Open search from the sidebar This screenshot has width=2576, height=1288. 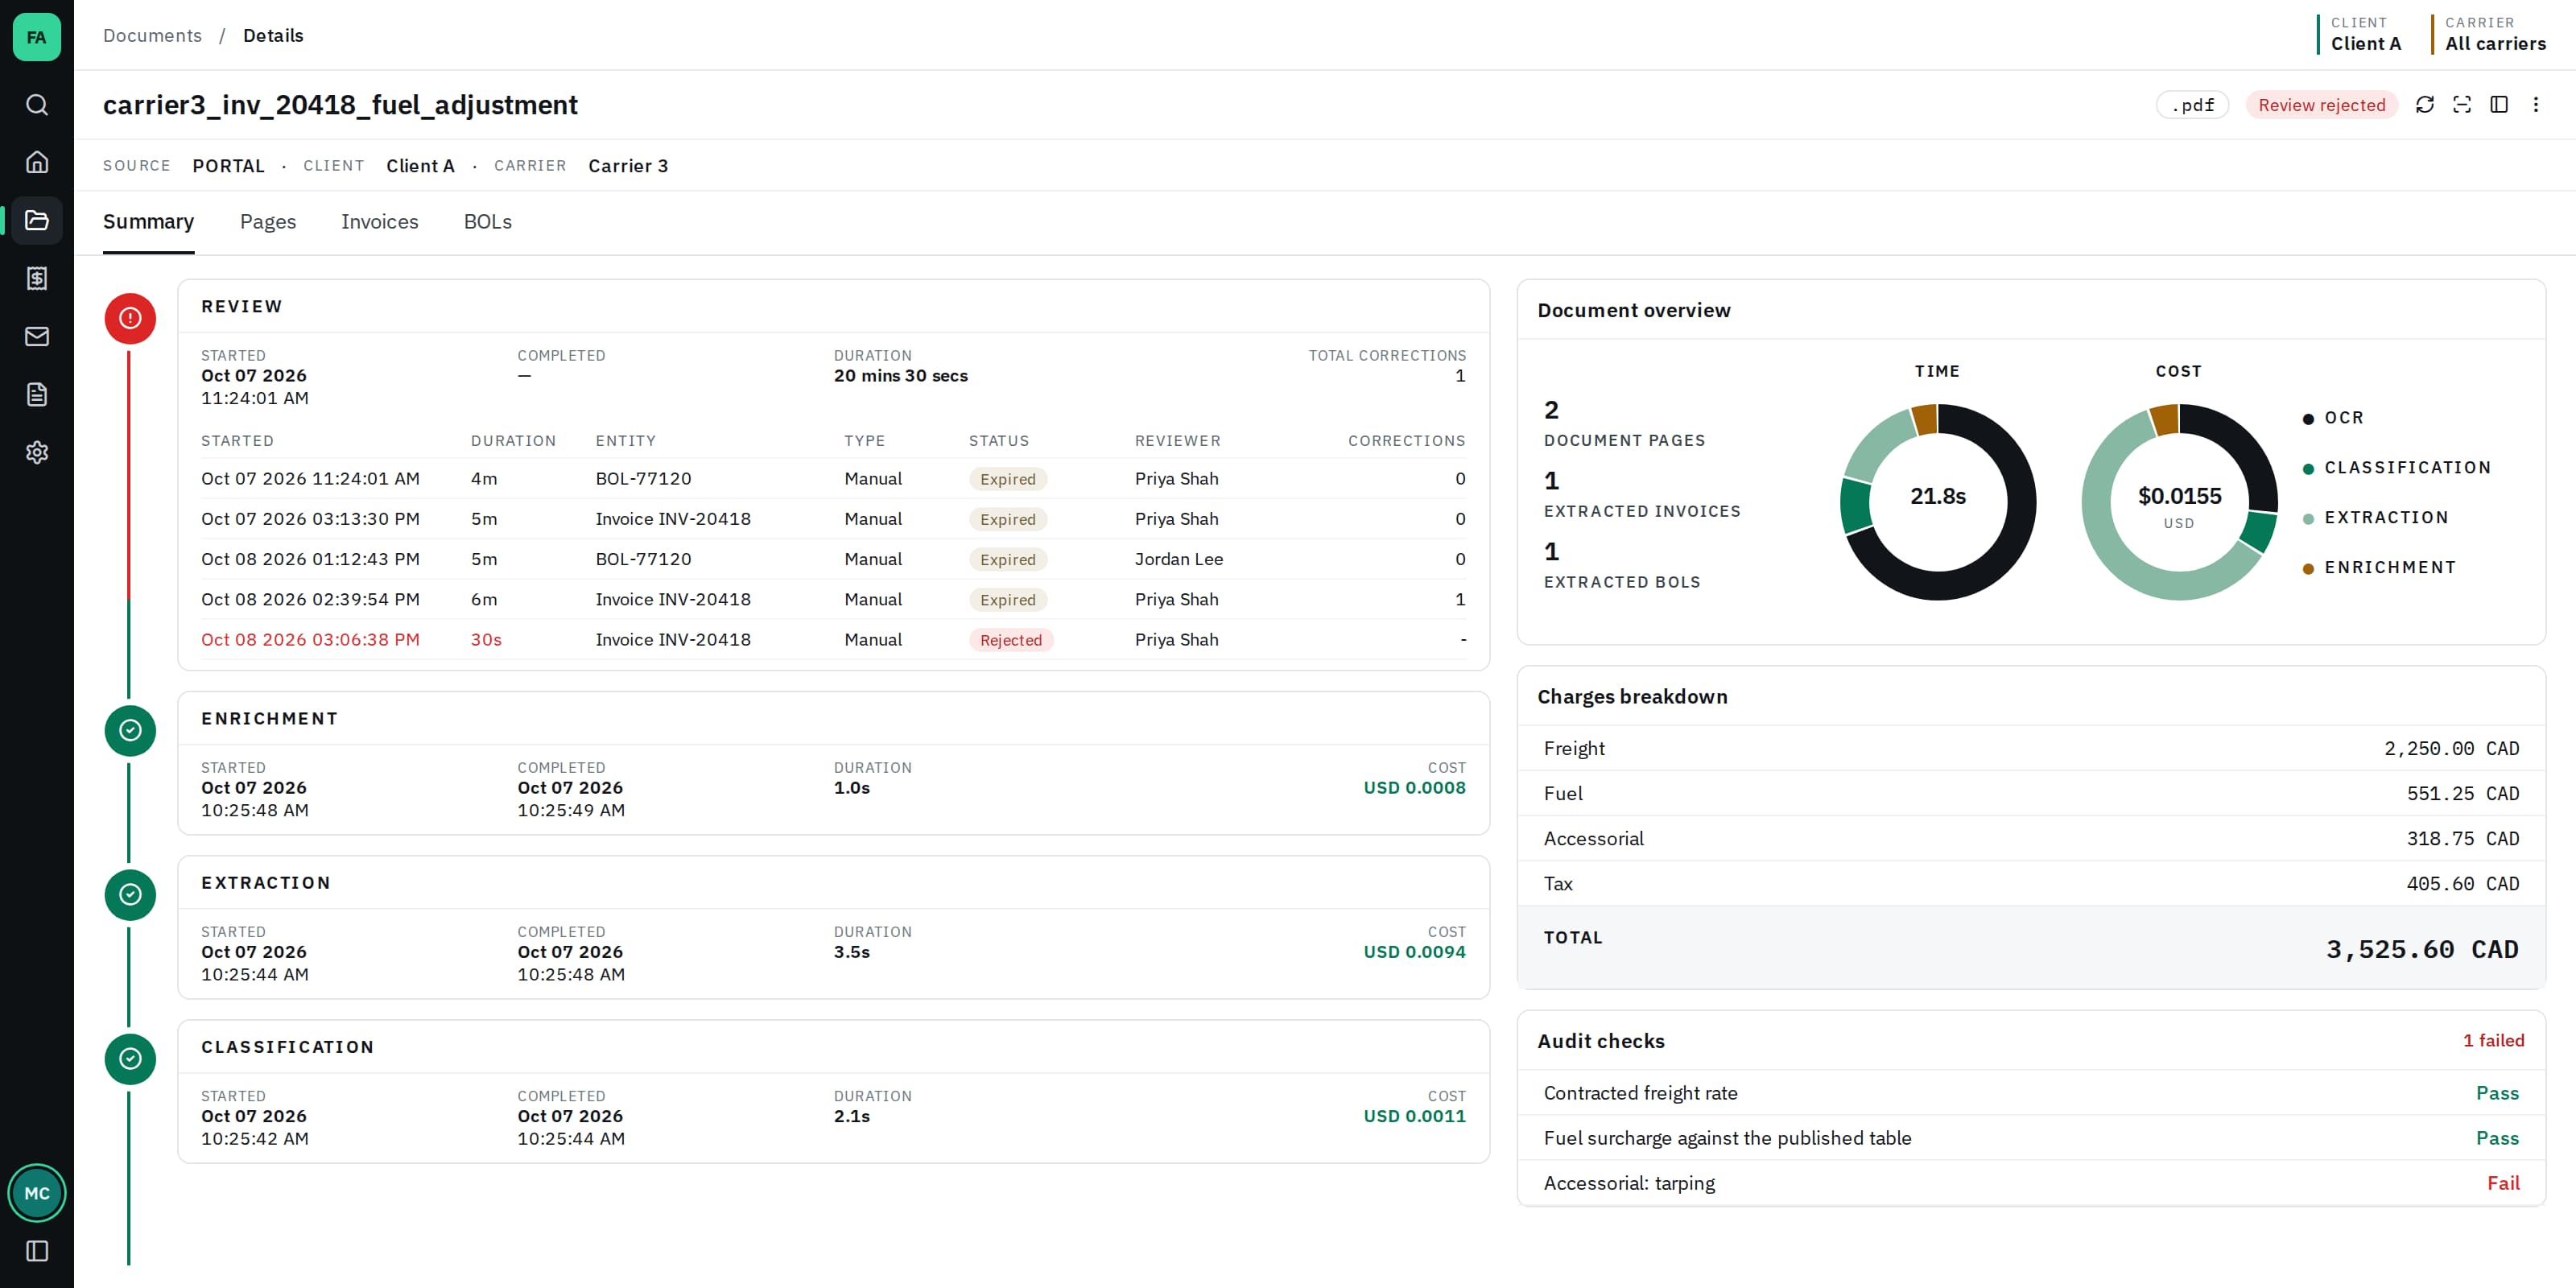pyautogui.click(x=37, y=104)
